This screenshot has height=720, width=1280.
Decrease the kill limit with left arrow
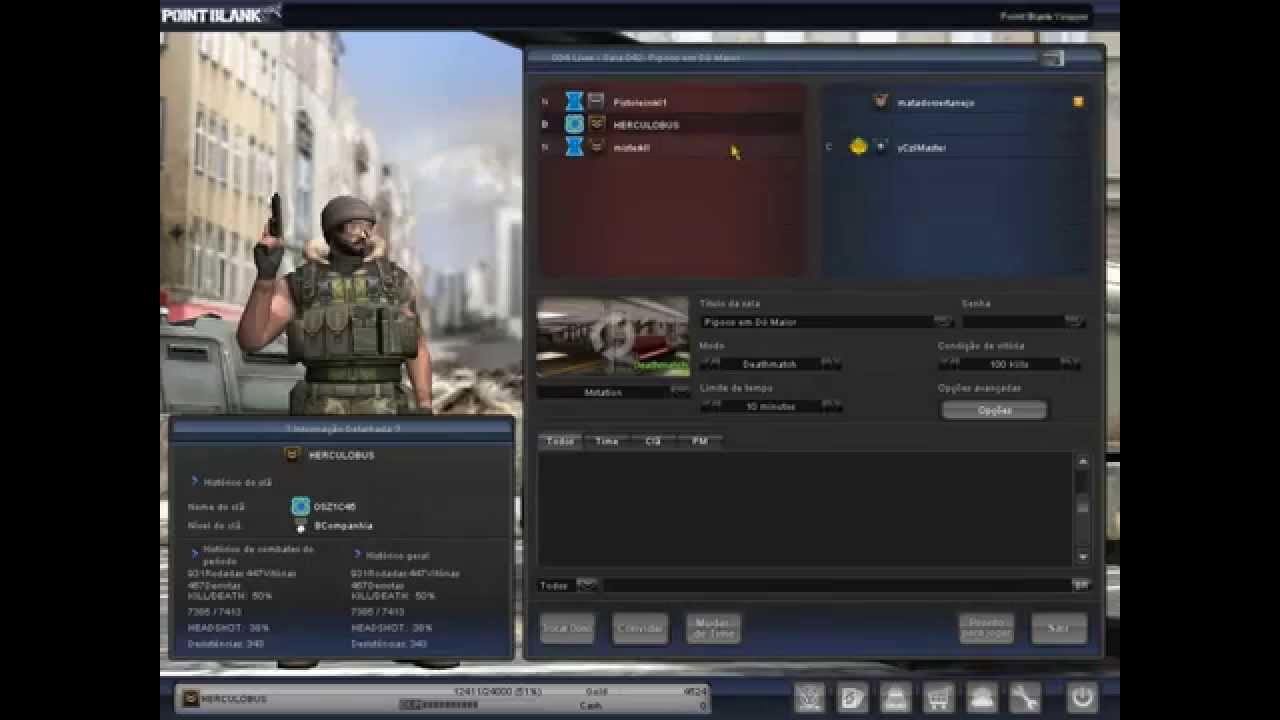pyautogui.click(x=950, y=364)
